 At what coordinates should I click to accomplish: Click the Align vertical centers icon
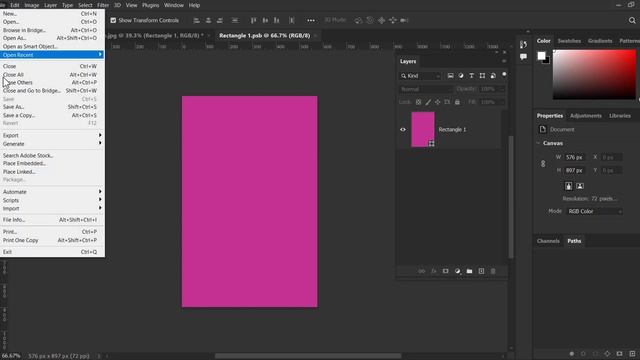coord(265,20)
